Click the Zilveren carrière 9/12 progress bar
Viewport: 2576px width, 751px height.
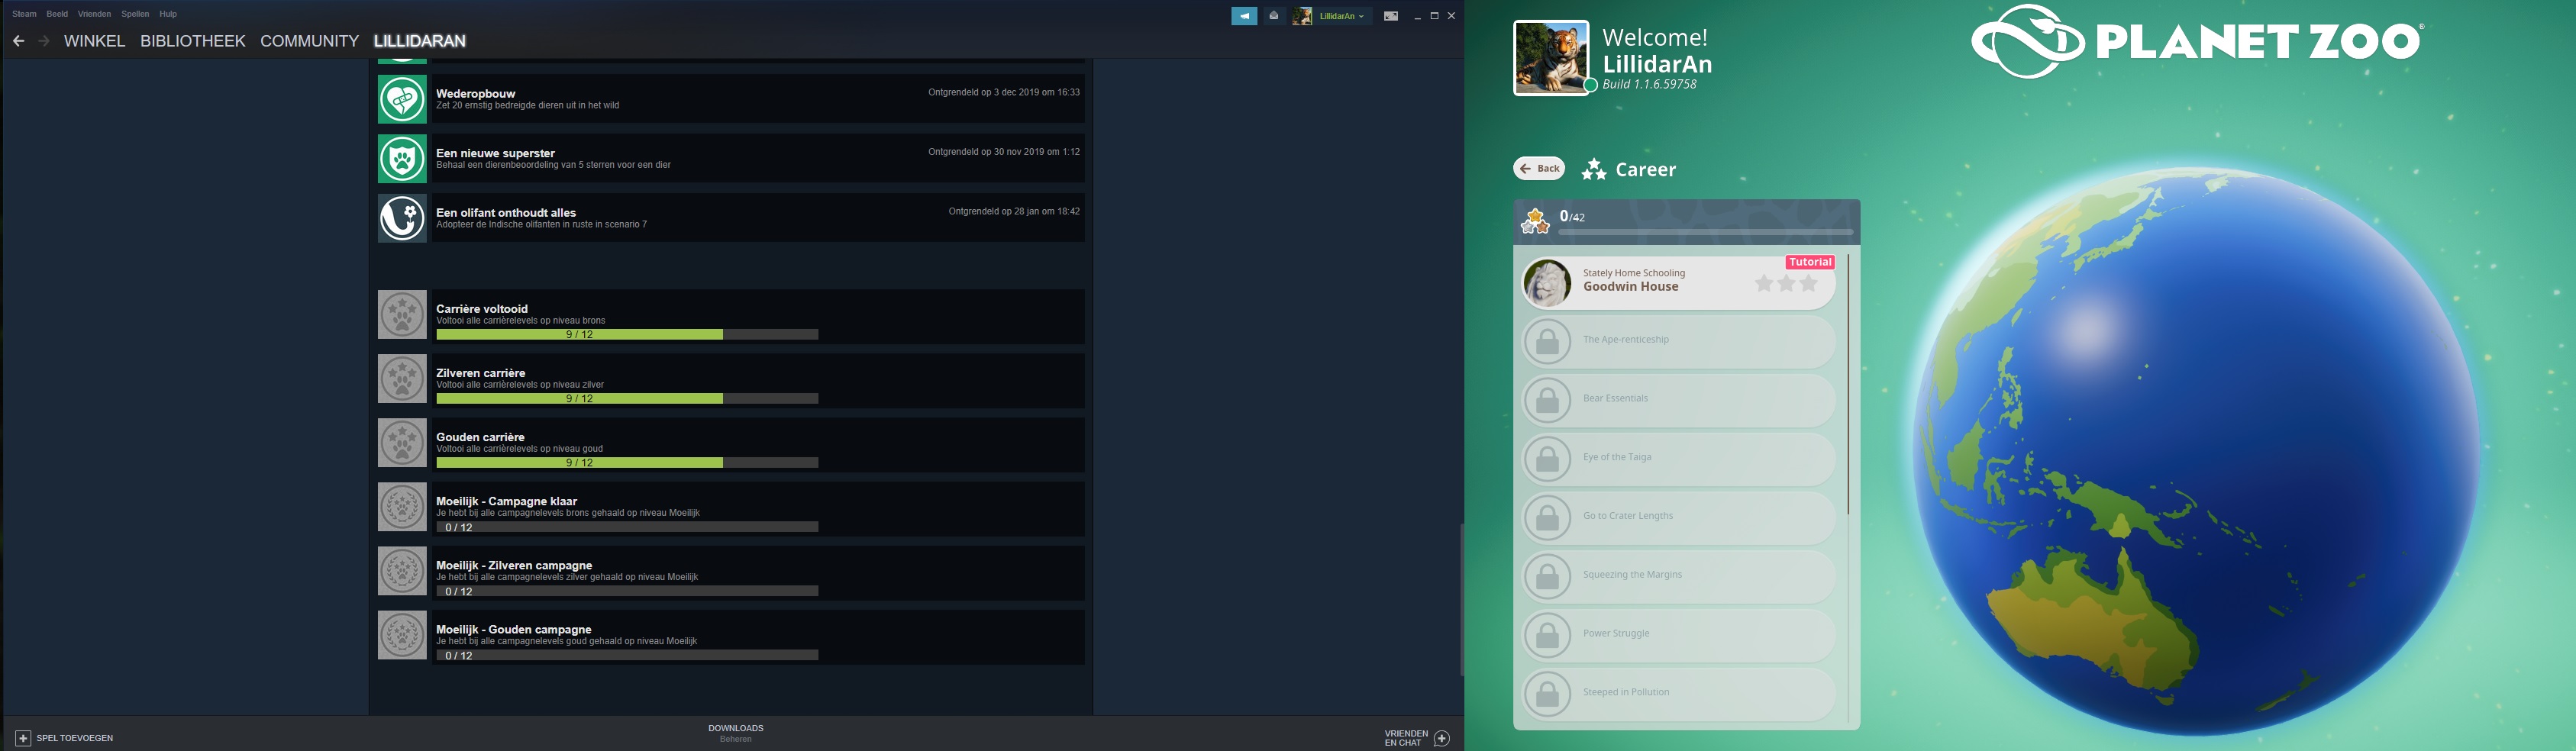point(627,399)
